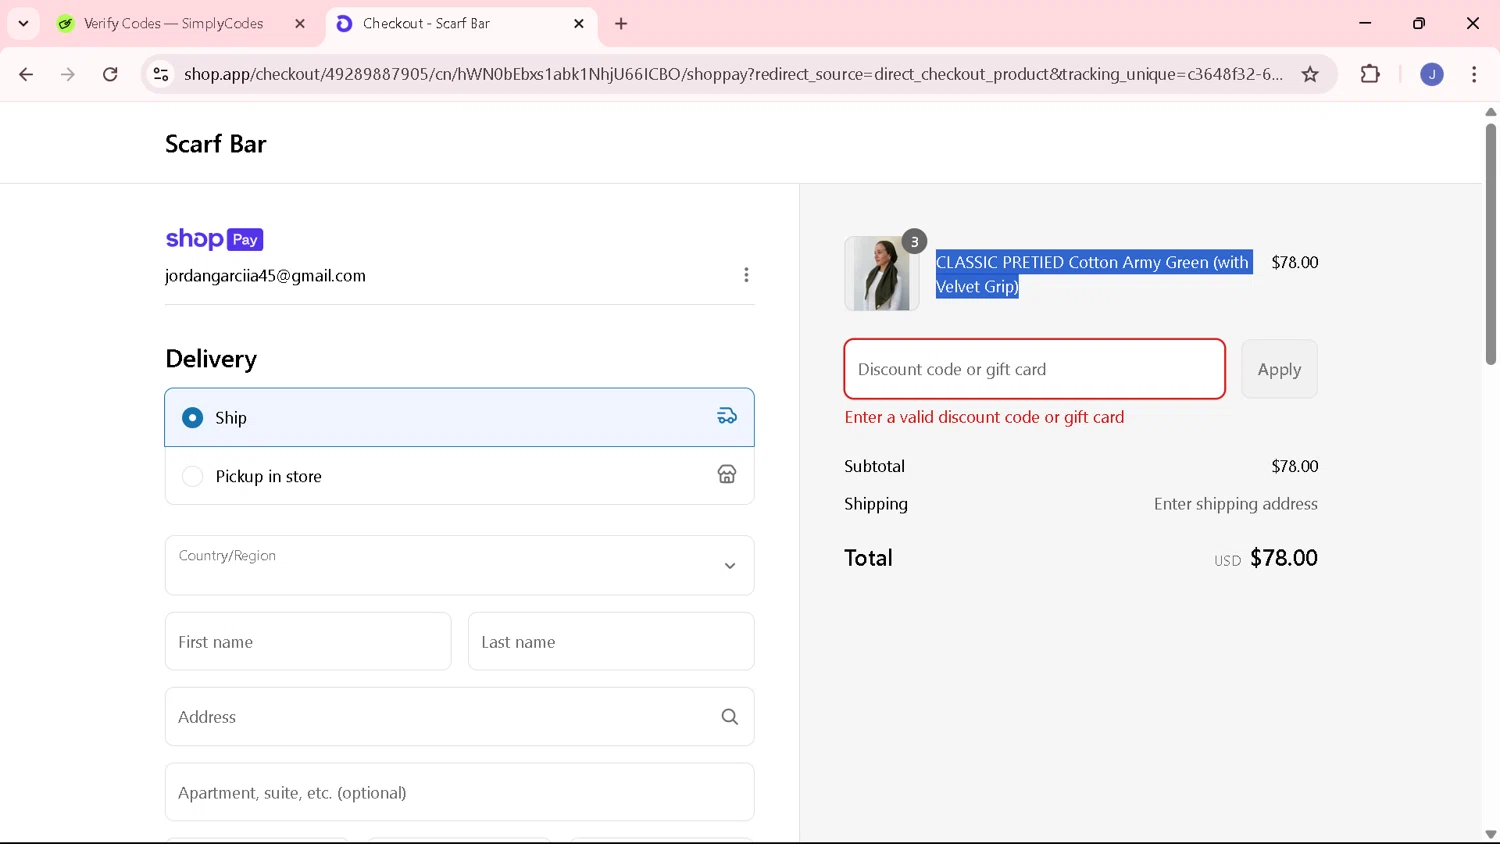The image size is (1500, 844).
Task: Minimize the browser window
Action: (1365, 23)
